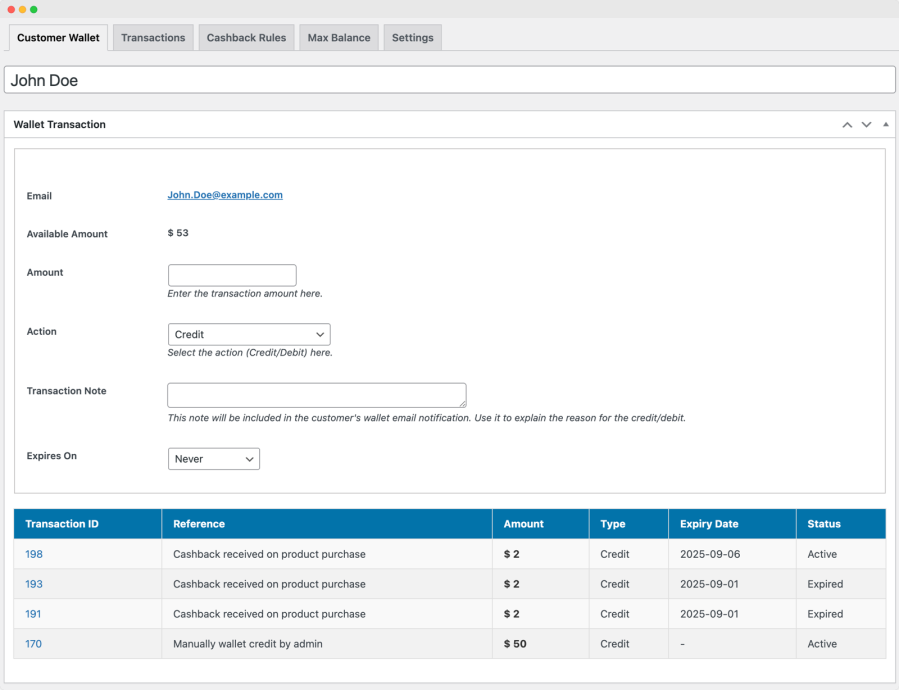This screenshot has width=899, height=690.
Task: Click the Reference column header
Action: pyautogui.click(x=327, y=524)
